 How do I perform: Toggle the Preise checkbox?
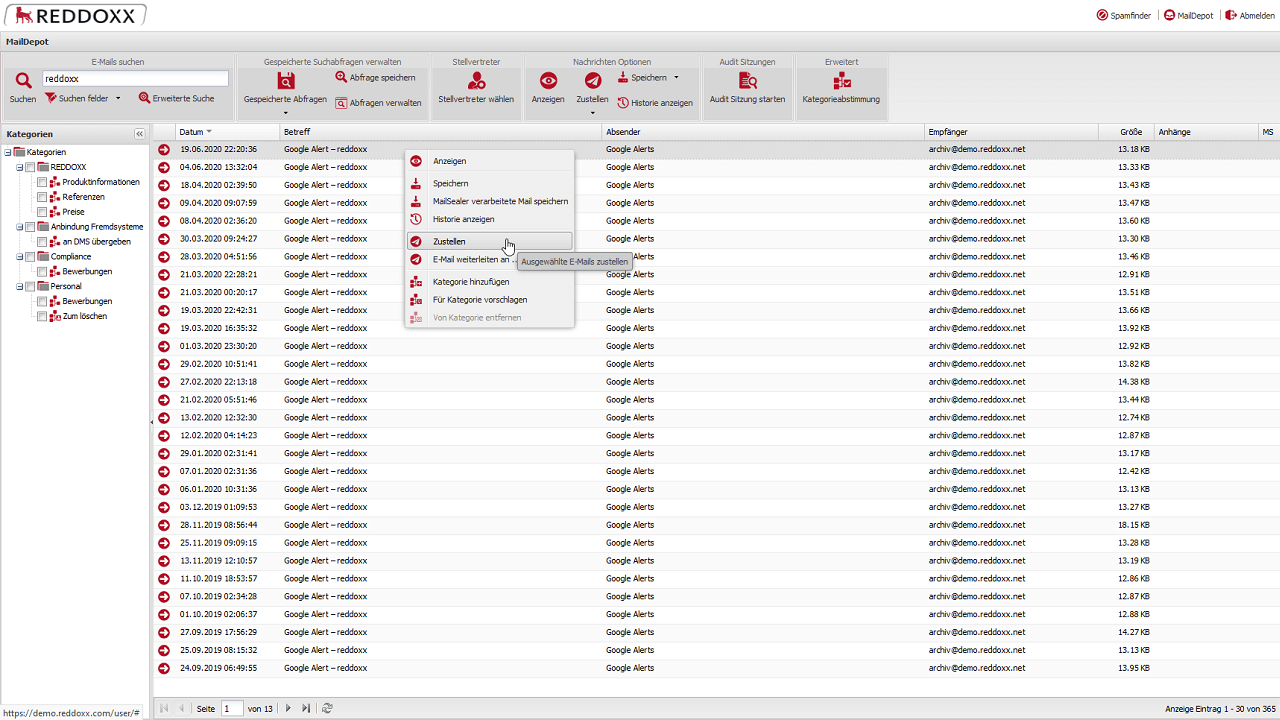[42, 212]
